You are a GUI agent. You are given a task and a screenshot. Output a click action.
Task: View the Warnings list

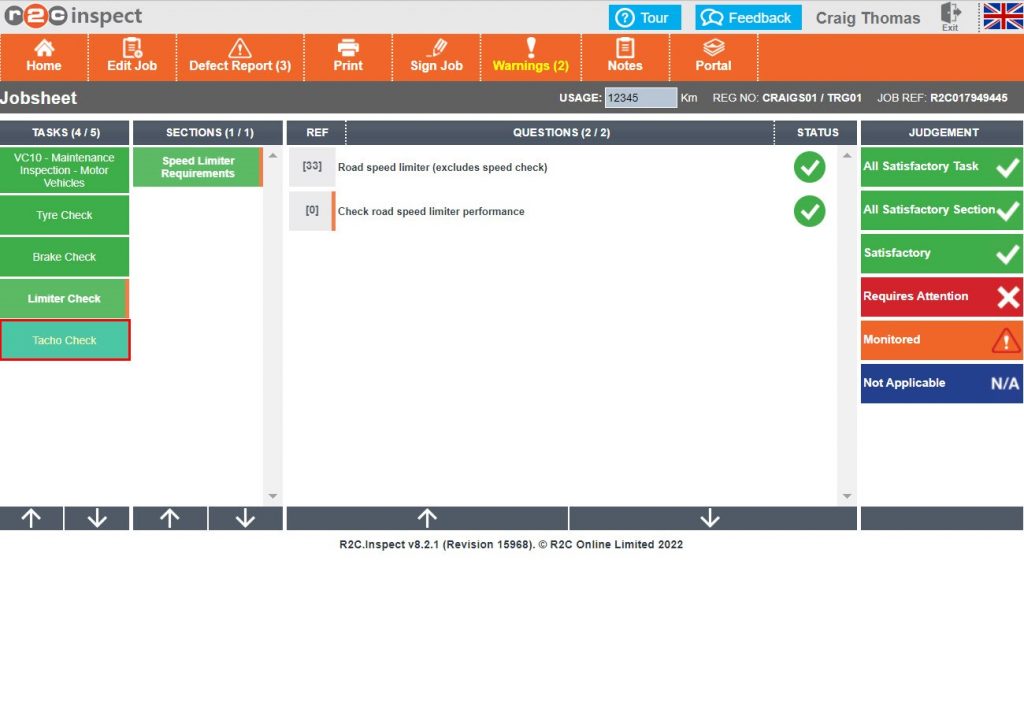(530, 57)
